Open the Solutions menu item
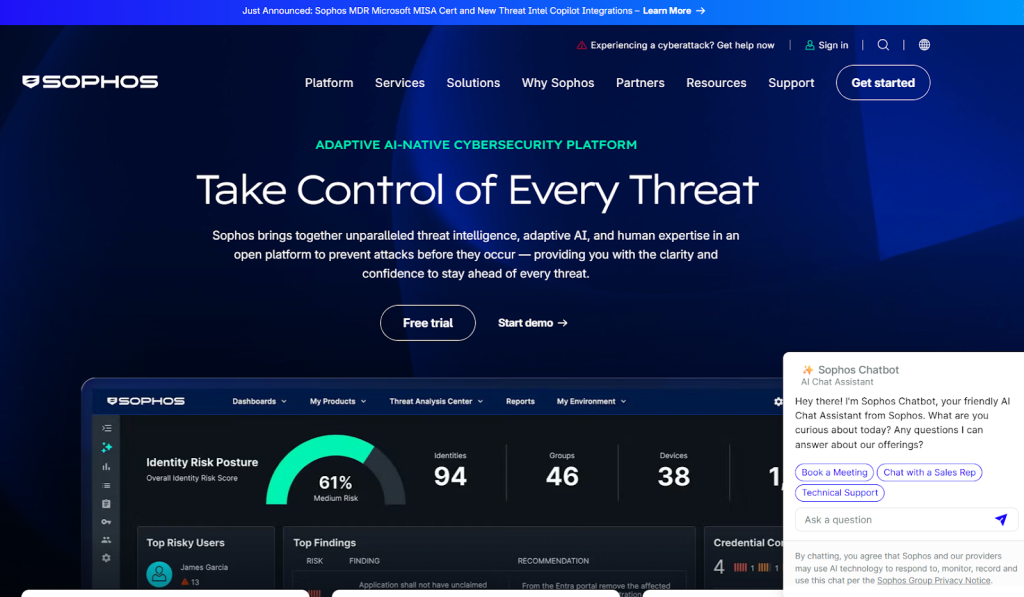The width and height of the screenshot is (1024, 597). click(473, 83)
